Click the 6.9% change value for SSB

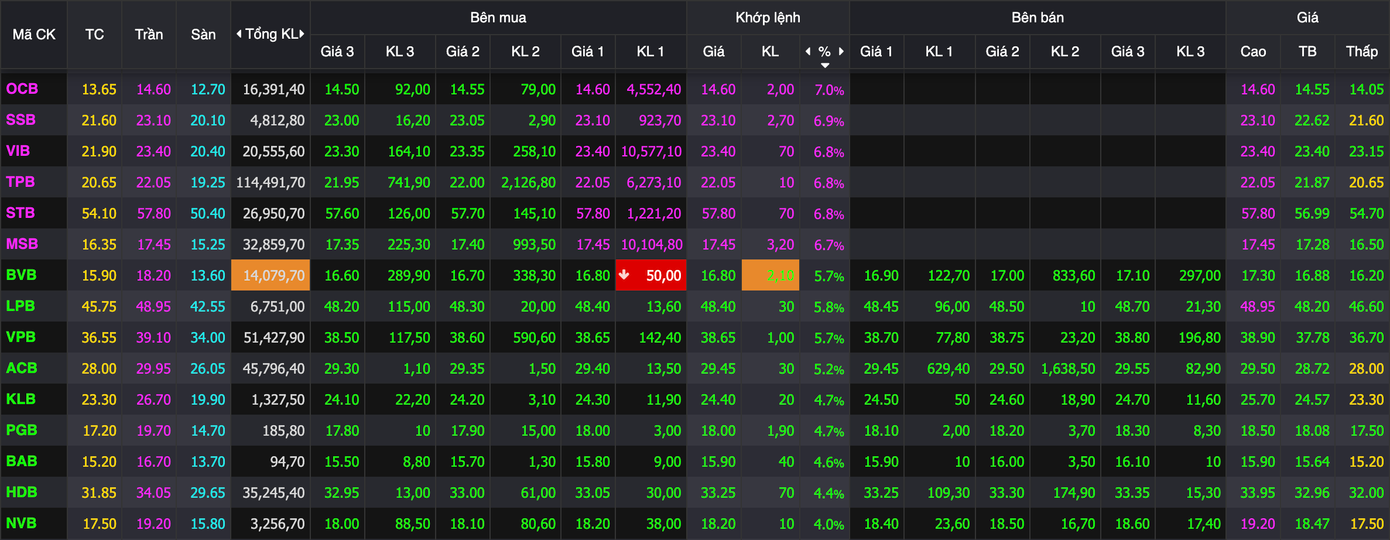[830, 120]
